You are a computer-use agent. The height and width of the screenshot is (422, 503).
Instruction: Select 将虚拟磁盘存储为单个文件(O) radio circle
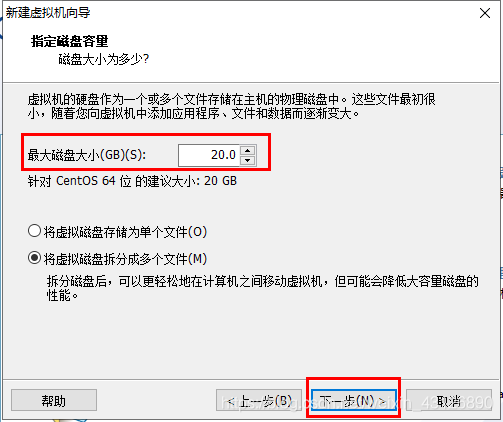34,231
